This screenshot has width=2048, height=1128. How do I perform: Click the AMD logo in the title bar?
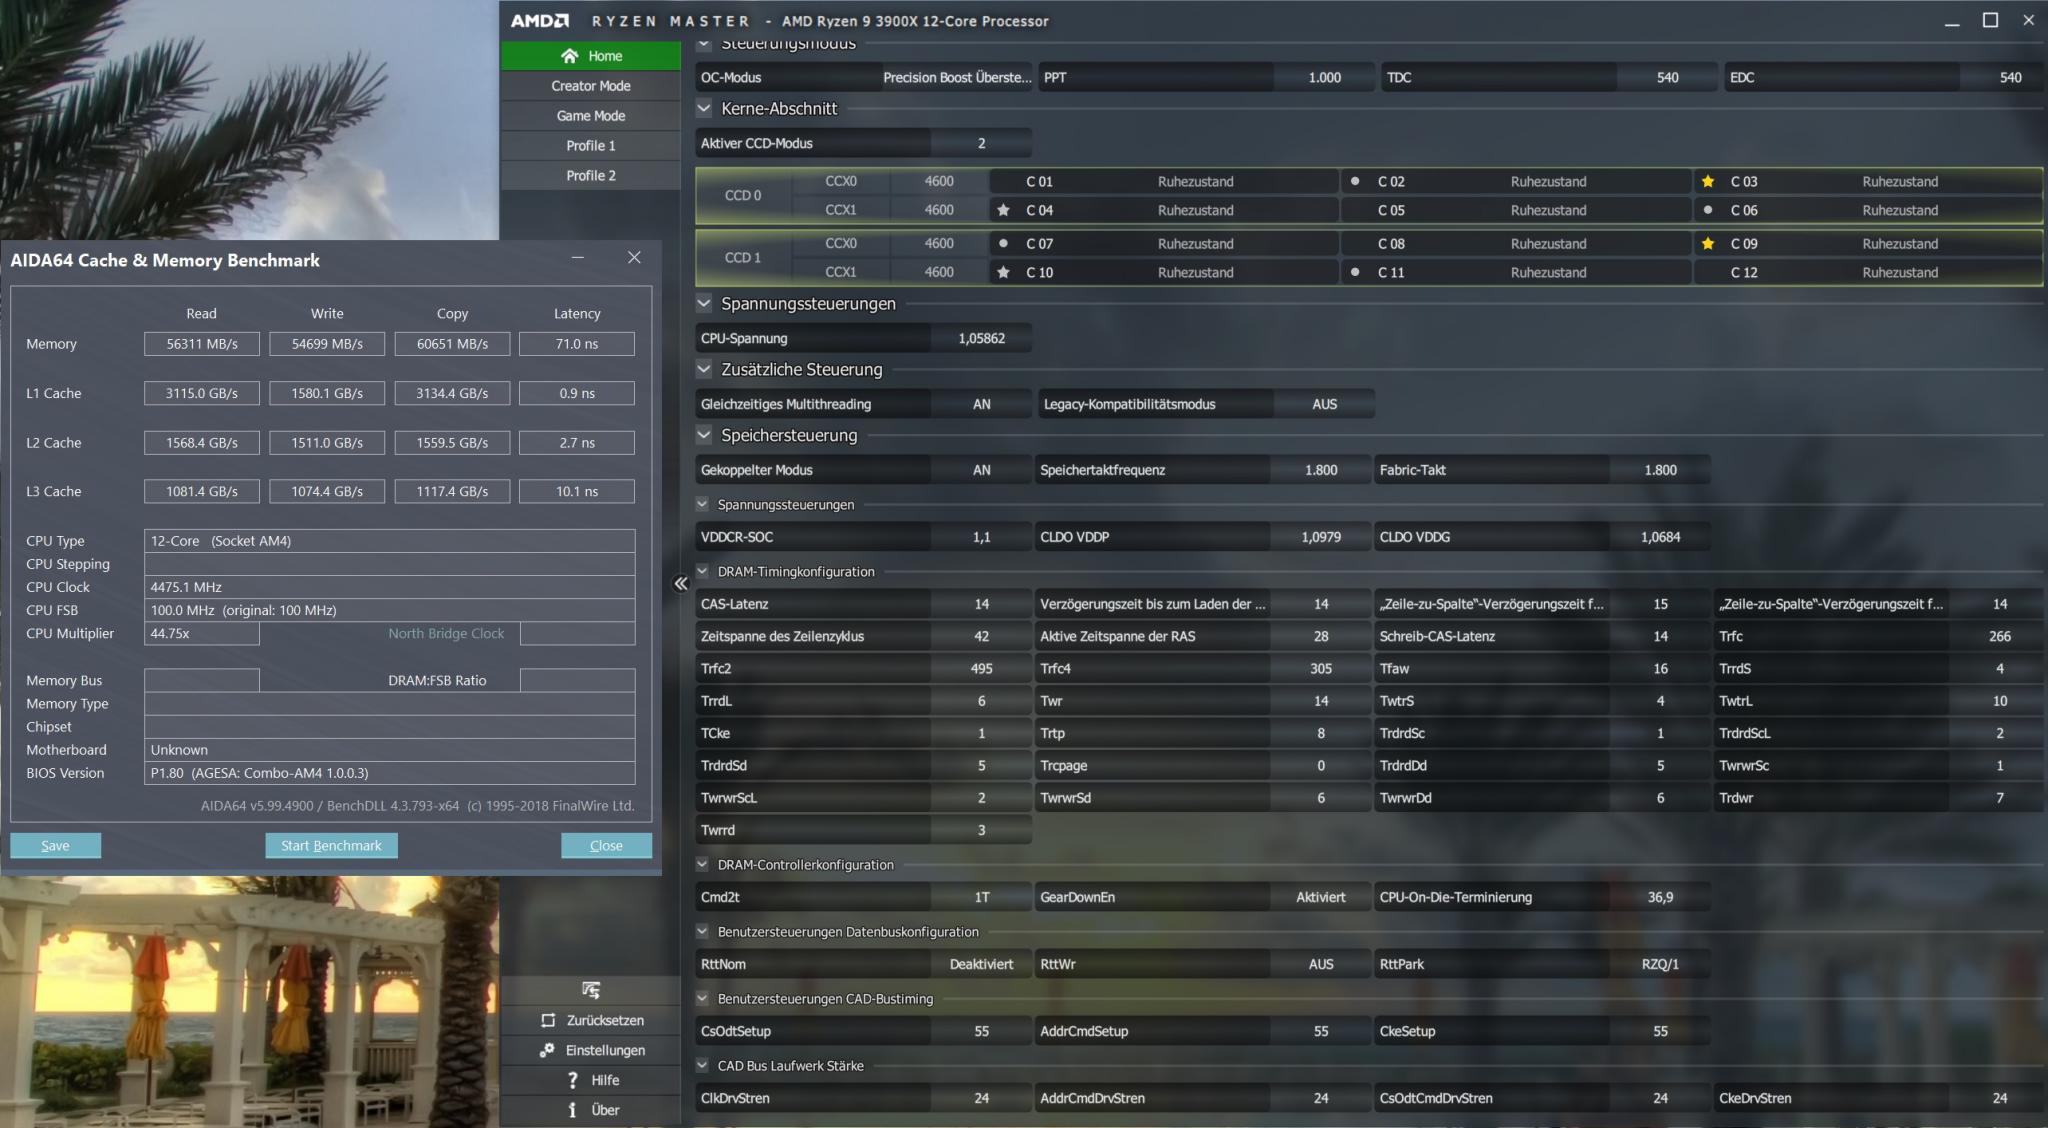540,21
